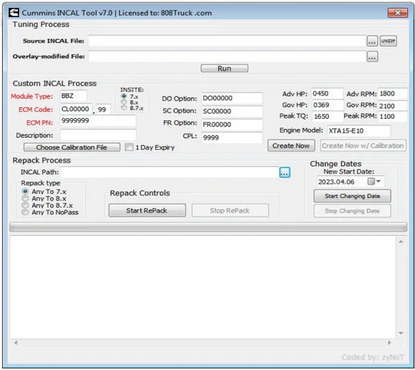
Task: Focus the ECM Code suffix field 99
Action: pos(103,109)
